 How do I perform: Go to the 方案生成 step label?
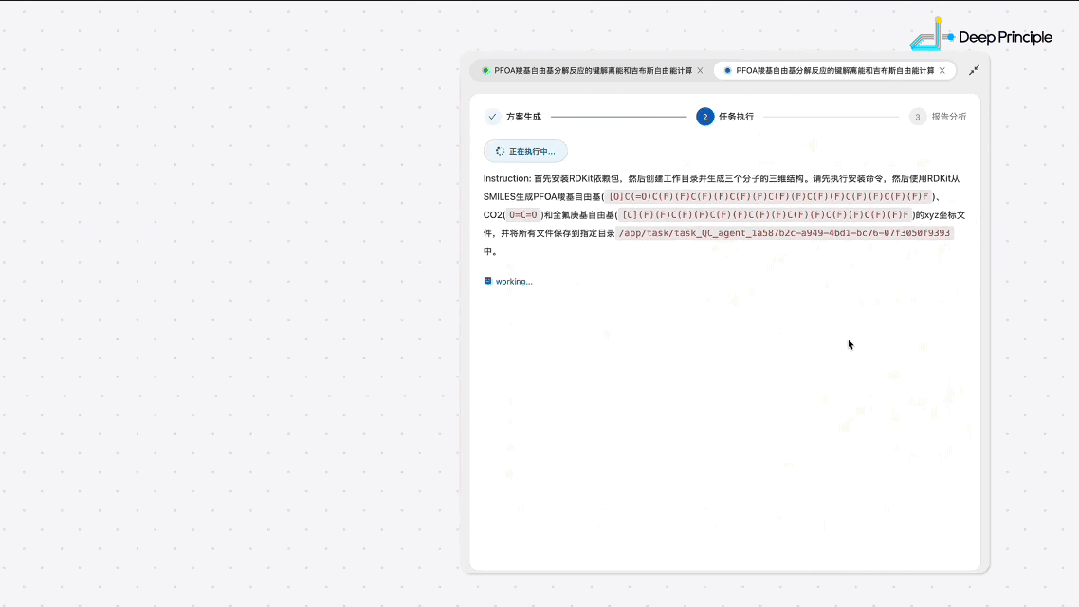click(524, 116)
